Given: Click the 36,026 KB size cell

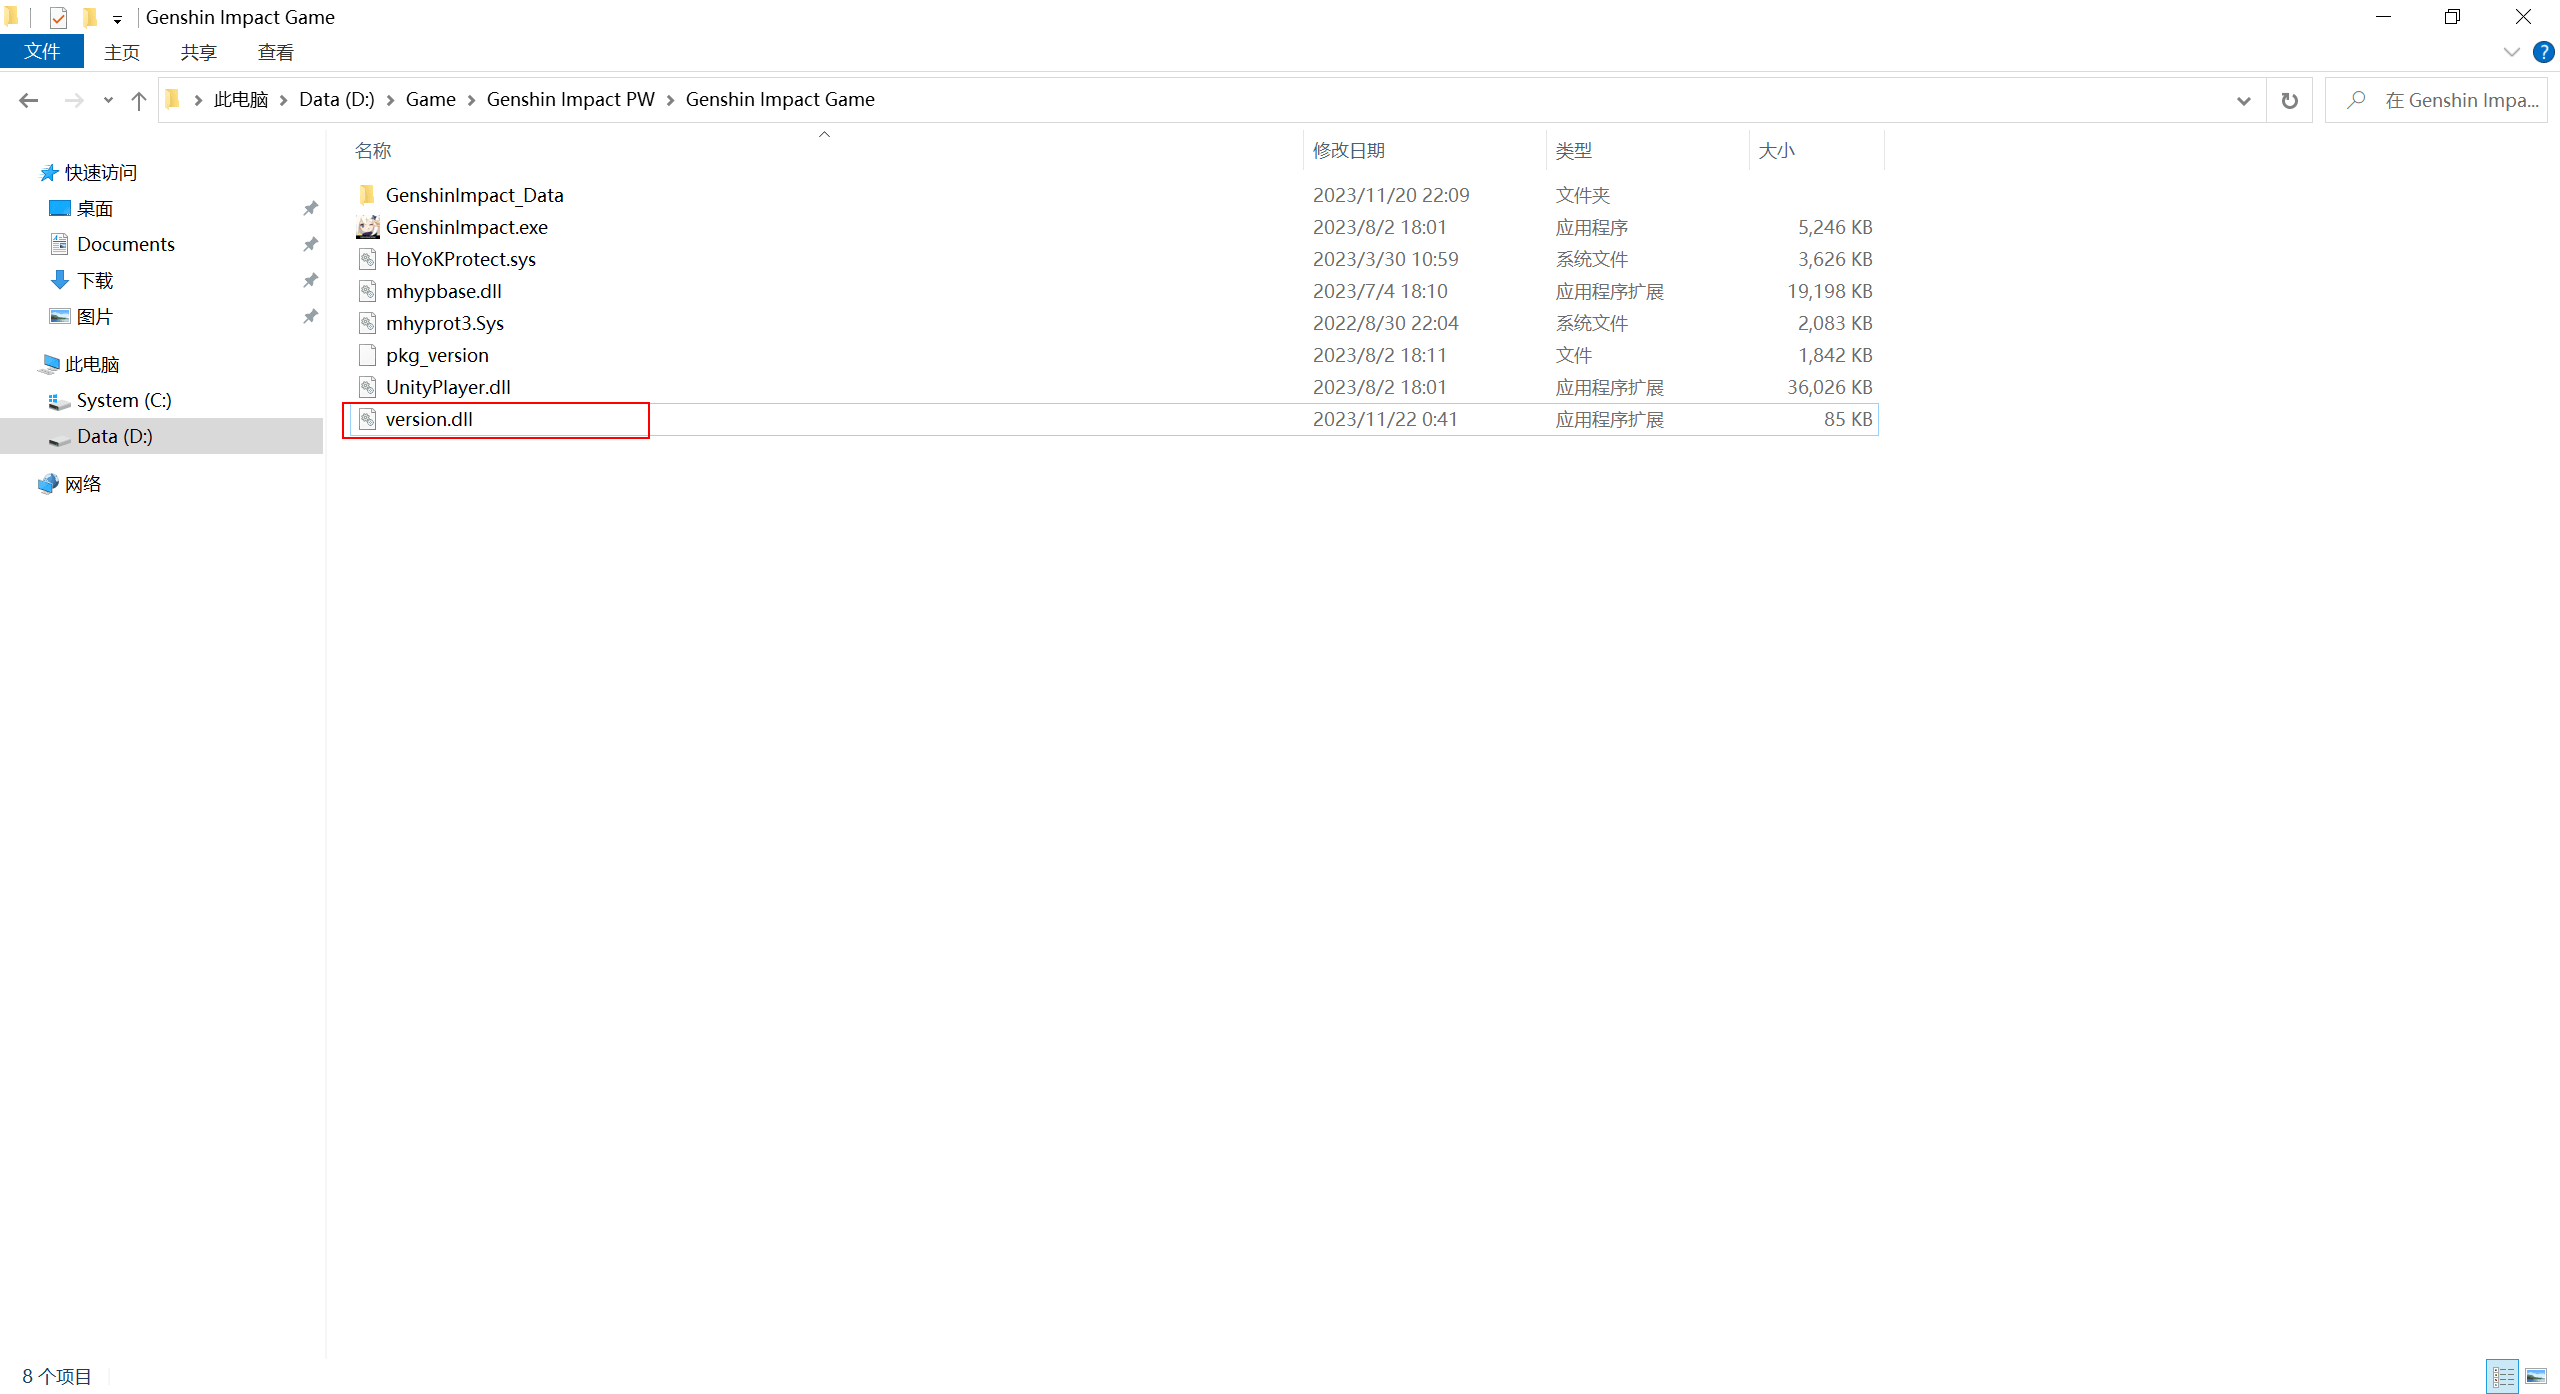Looking at the screenshot, I should pyautogui.click(x=1829, y=387).
